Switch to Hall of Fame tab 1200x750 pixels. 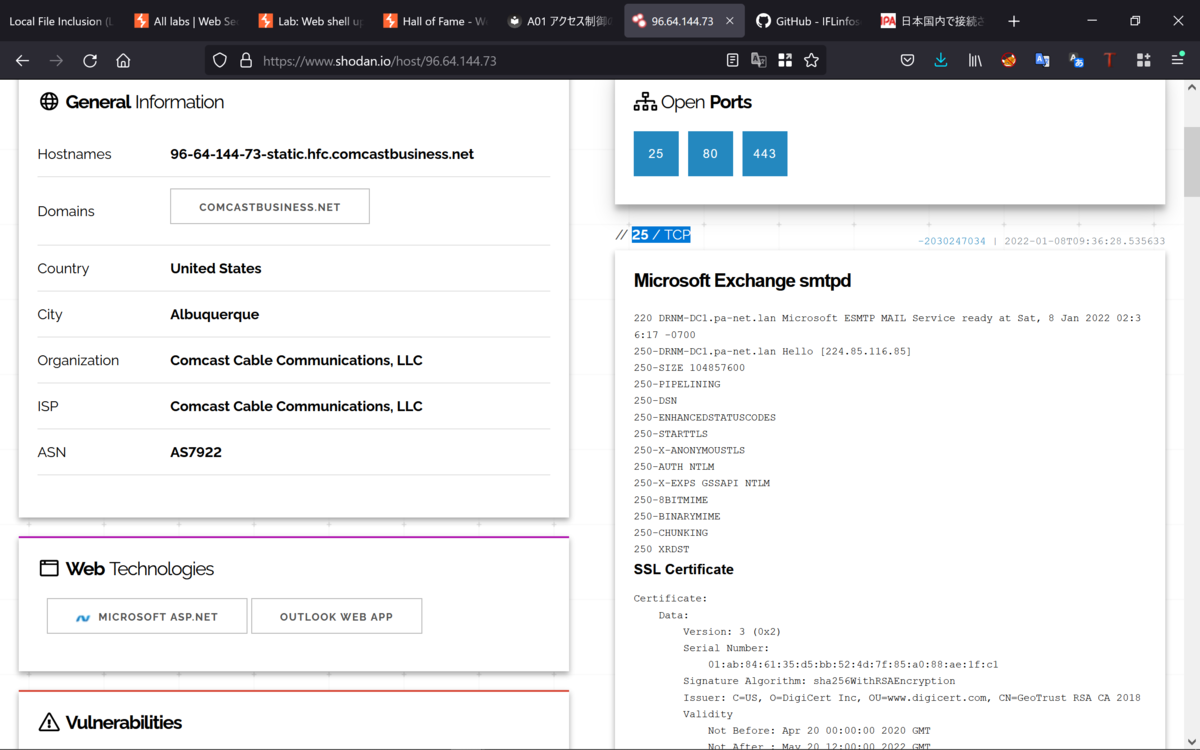tap(435, 21)
